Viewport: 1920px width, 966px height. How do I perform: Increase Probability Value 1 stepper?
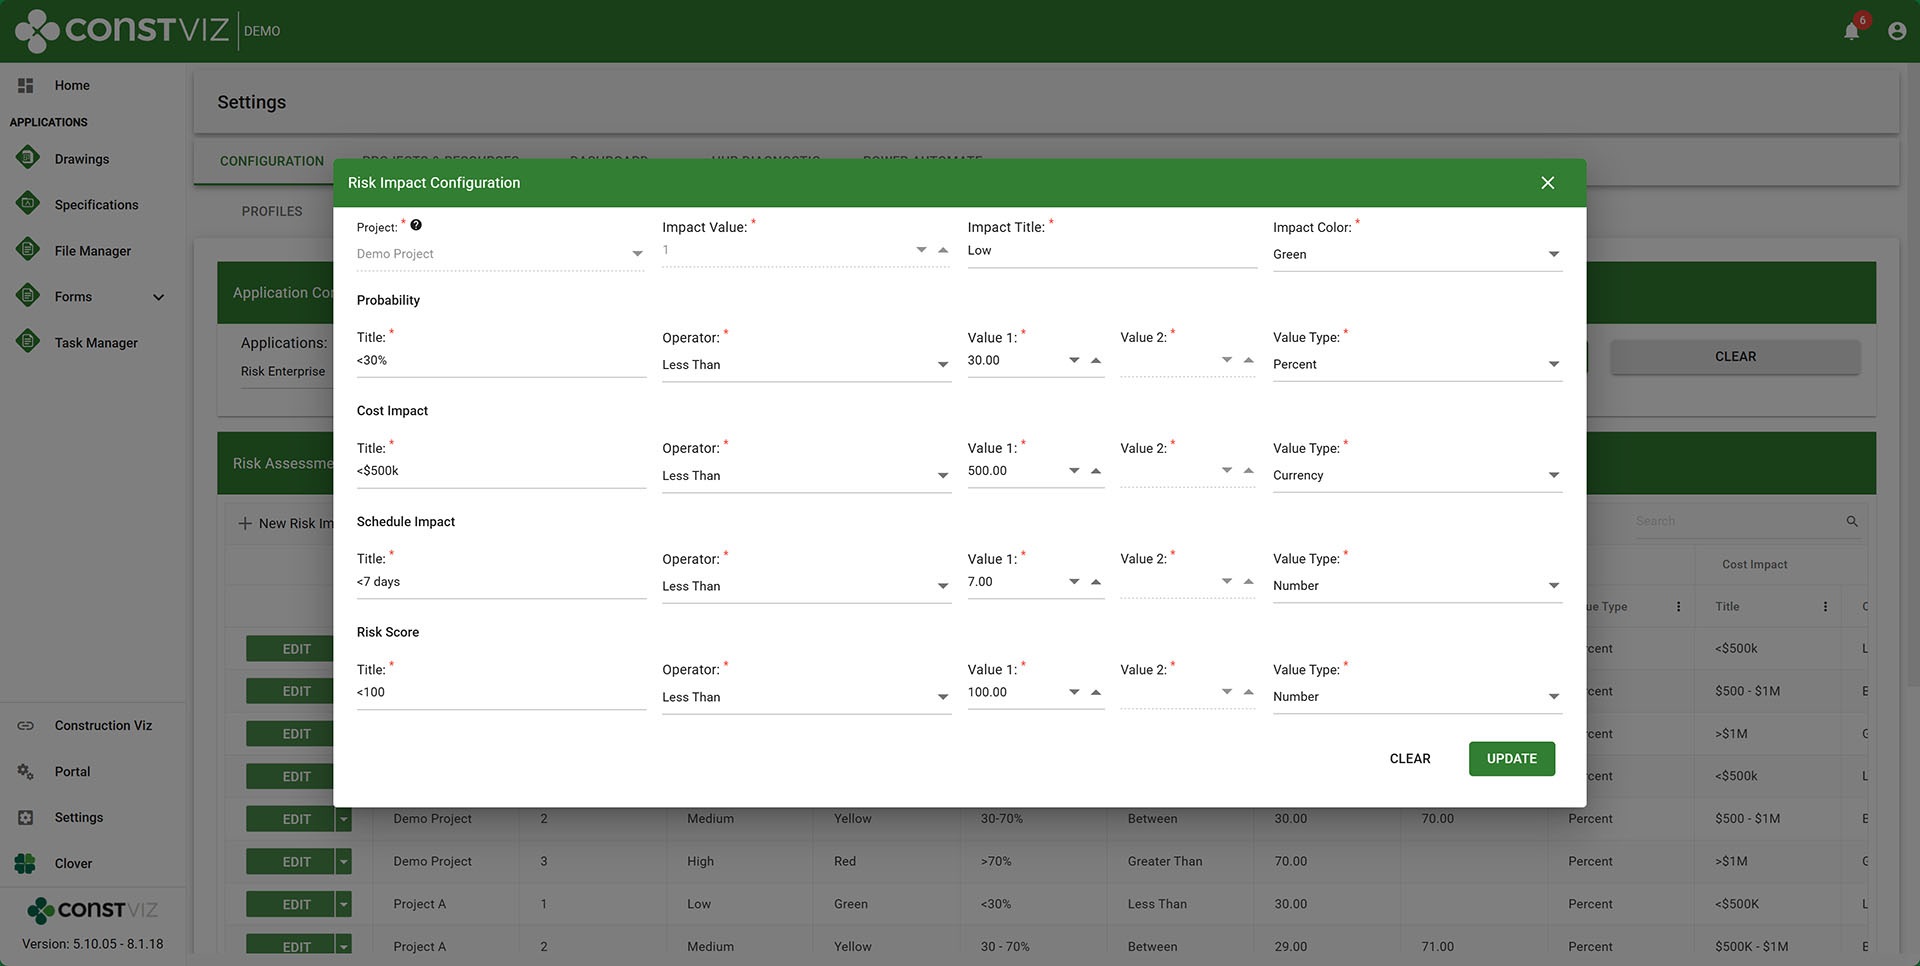coord(1096,360)
